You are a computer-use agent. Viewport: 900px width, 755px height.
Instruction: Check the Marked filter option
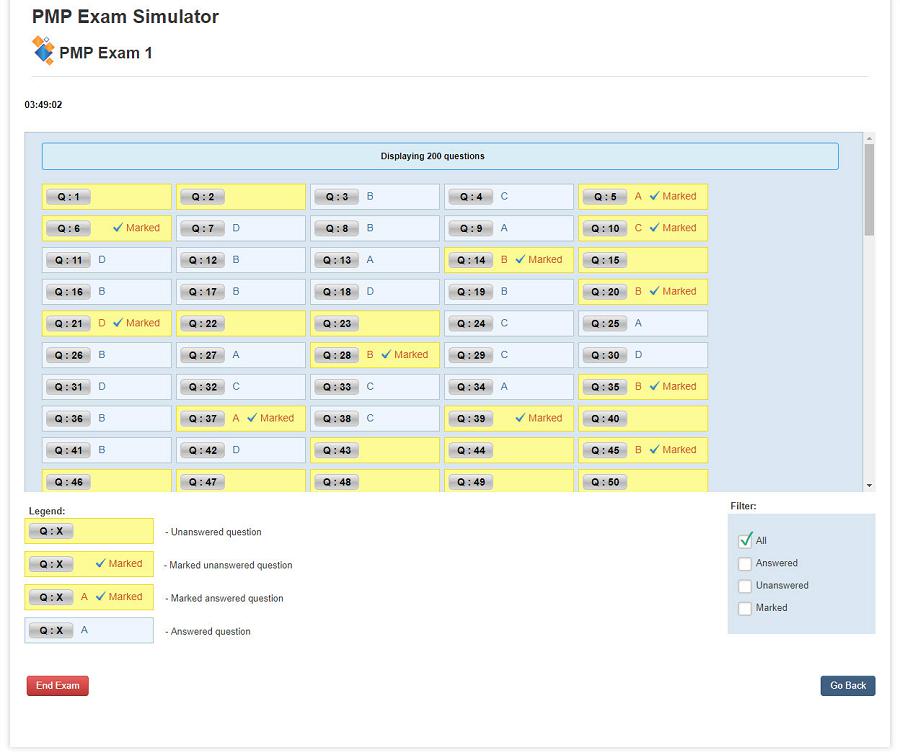(x=745, y=608)
